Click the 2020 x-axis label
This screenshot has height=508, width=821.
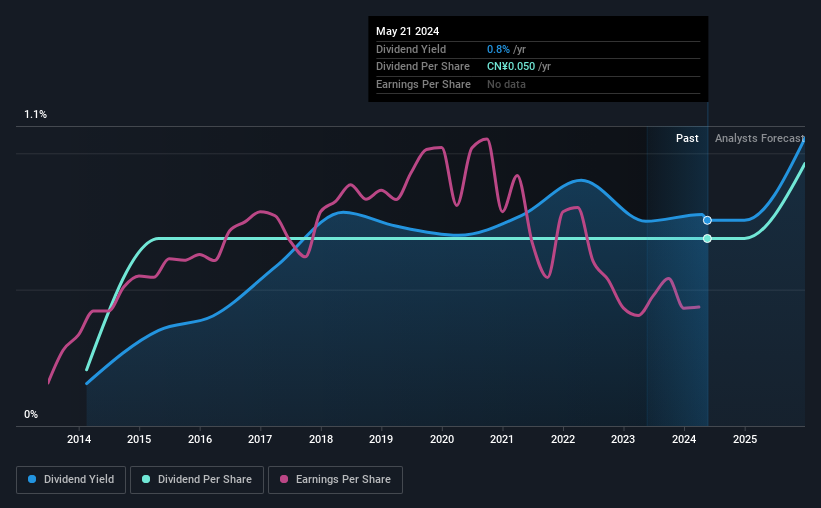pyautogui.click(x=442, y=439)
